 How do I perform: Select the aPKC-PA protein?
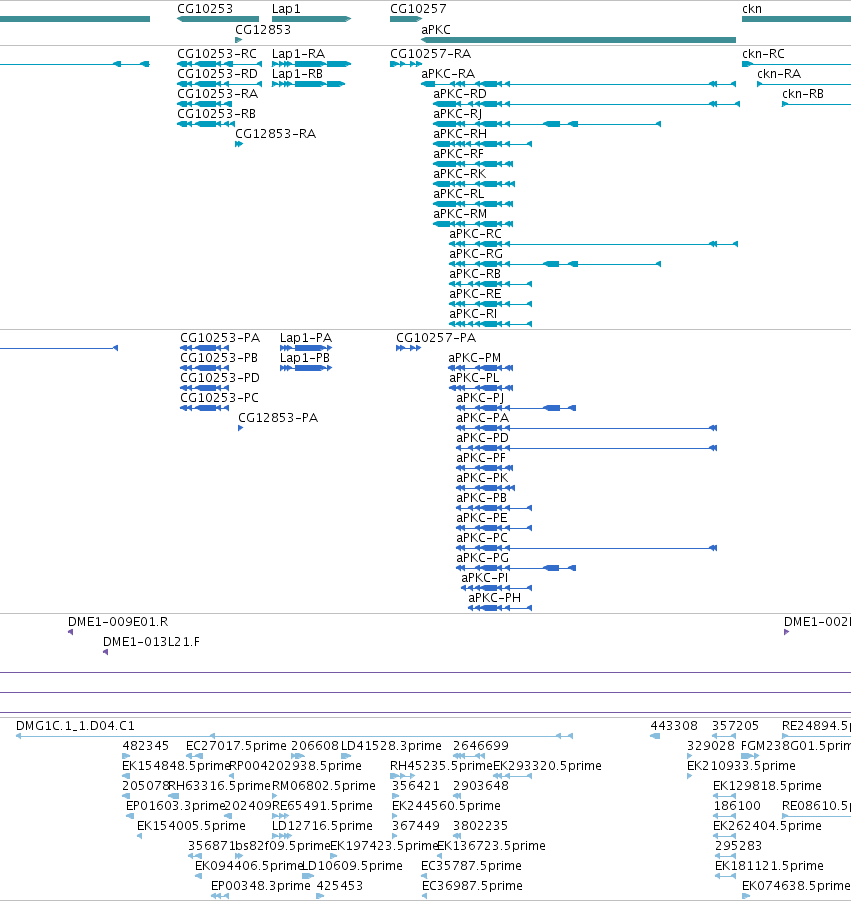[586, 428]
